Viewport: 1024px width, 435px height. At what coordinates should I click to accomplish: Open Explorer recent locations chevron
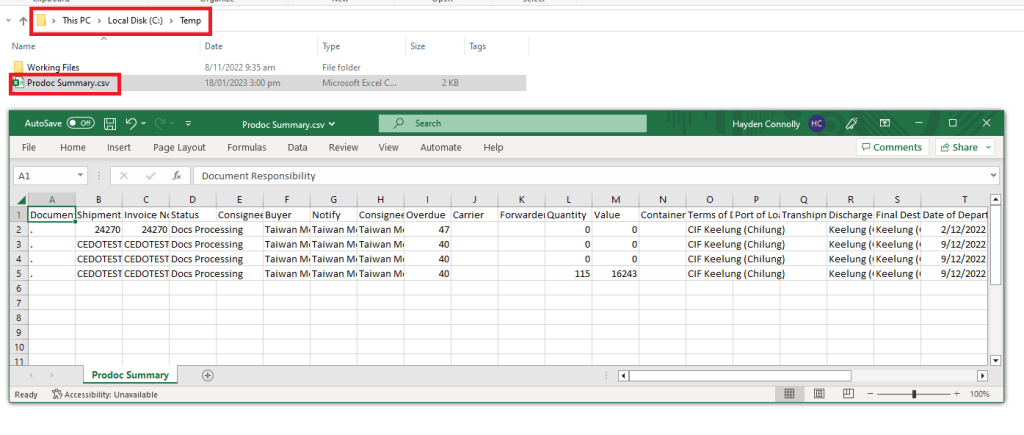click(8, 21)
